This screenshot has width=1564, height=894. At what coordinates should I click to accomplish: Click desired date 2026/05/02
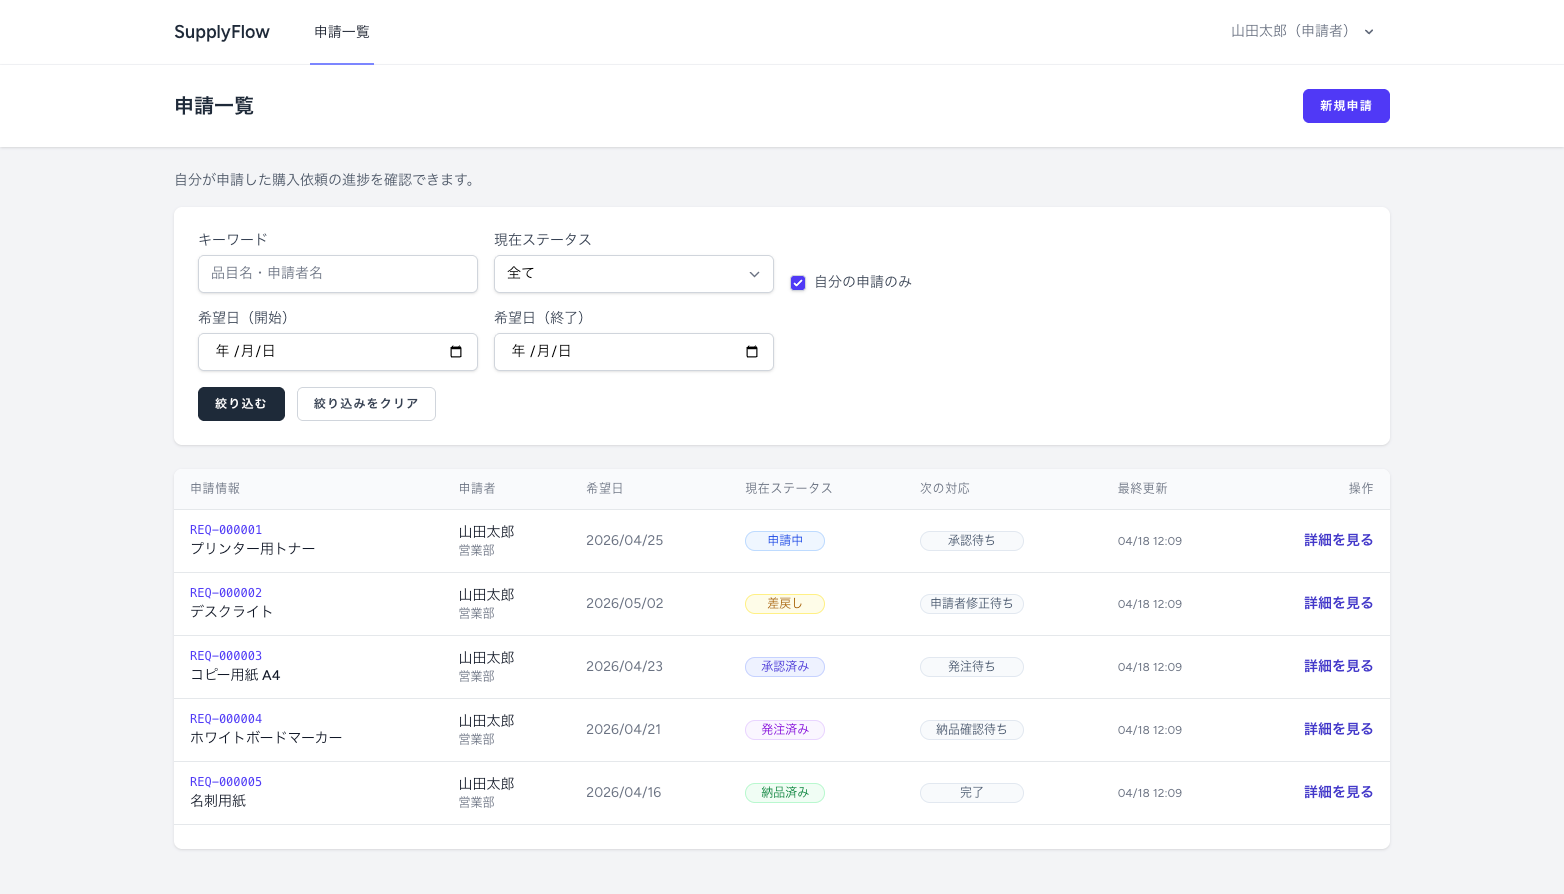click(x=625, y=603)
